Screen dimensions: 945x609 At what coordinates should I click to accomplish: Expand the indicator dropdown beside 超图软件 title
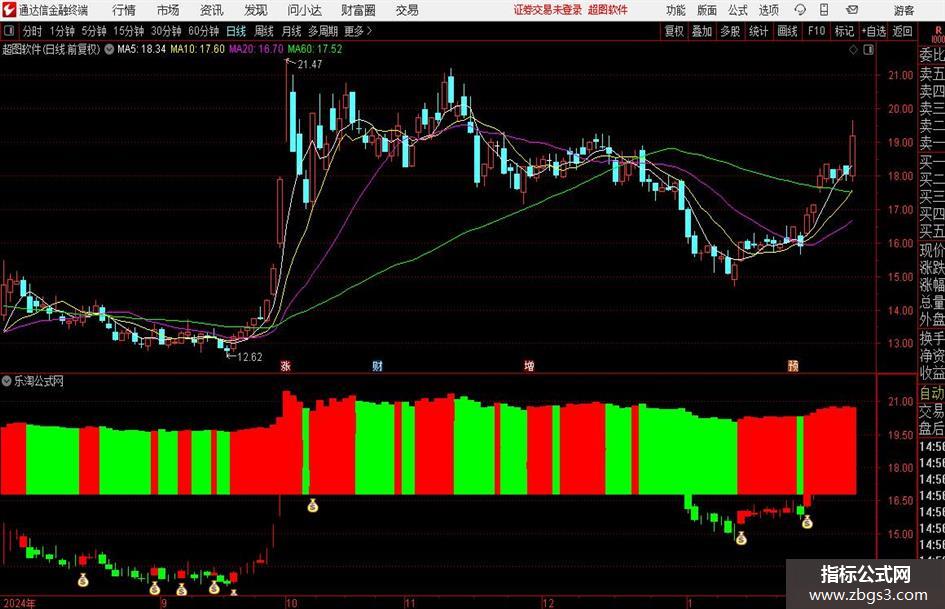click(109, 49)
